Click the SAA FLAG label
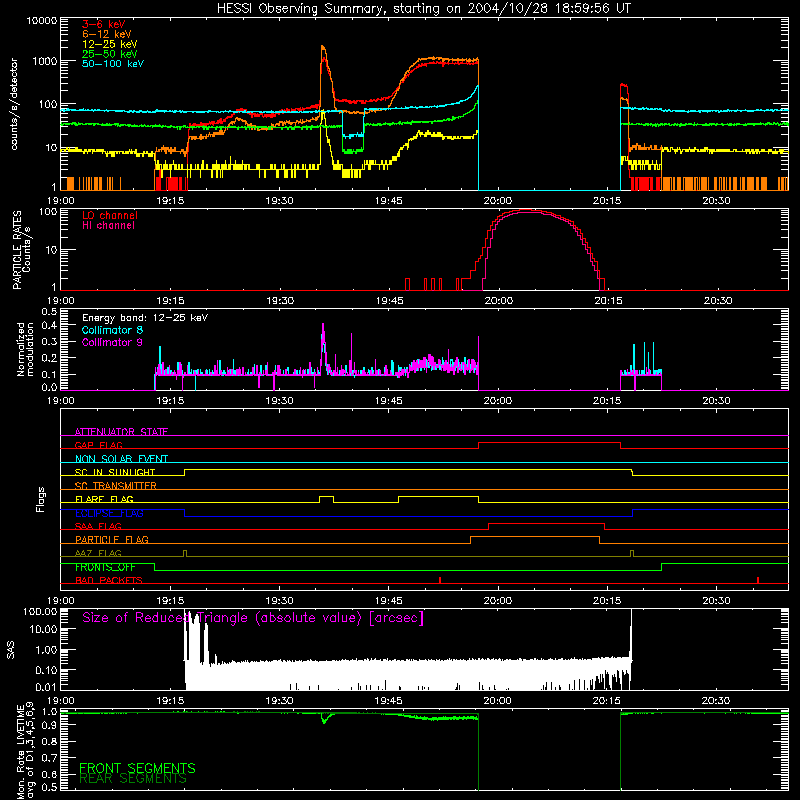800x800 pixels. (x=98, y=526)
